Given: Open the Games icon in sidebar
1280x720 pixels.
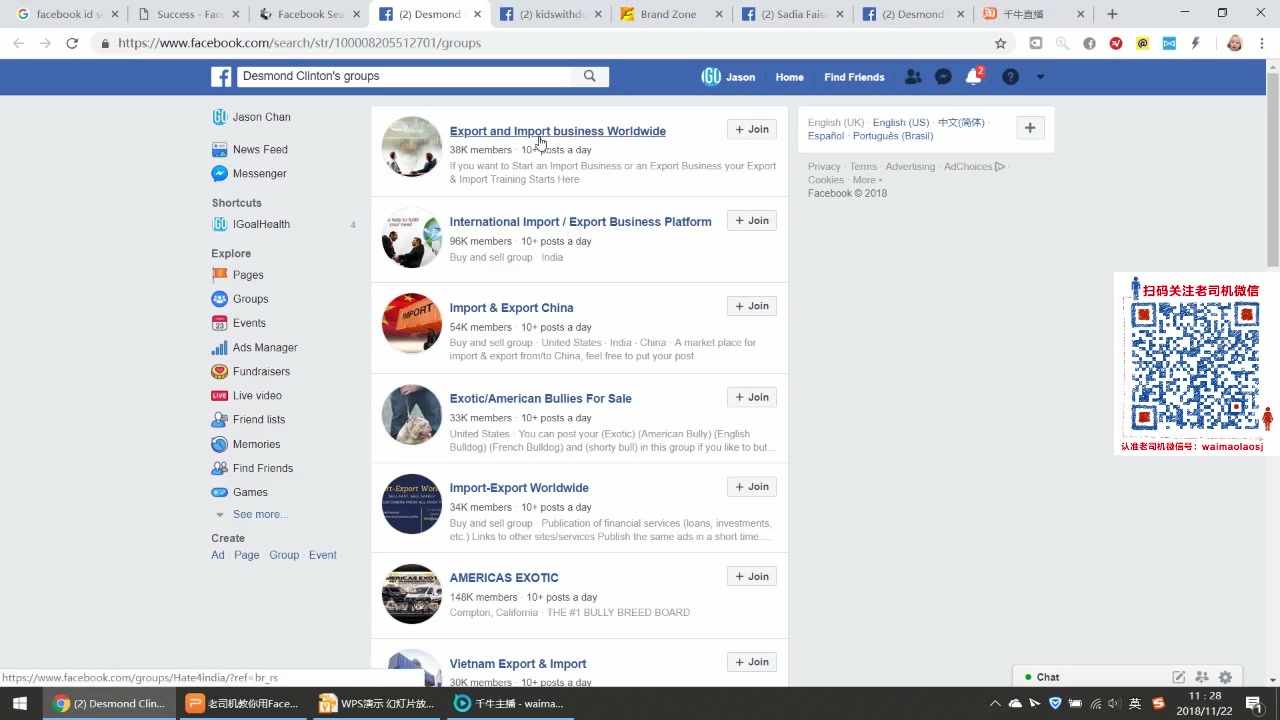Looking at the screenshot, I should 219,492.
